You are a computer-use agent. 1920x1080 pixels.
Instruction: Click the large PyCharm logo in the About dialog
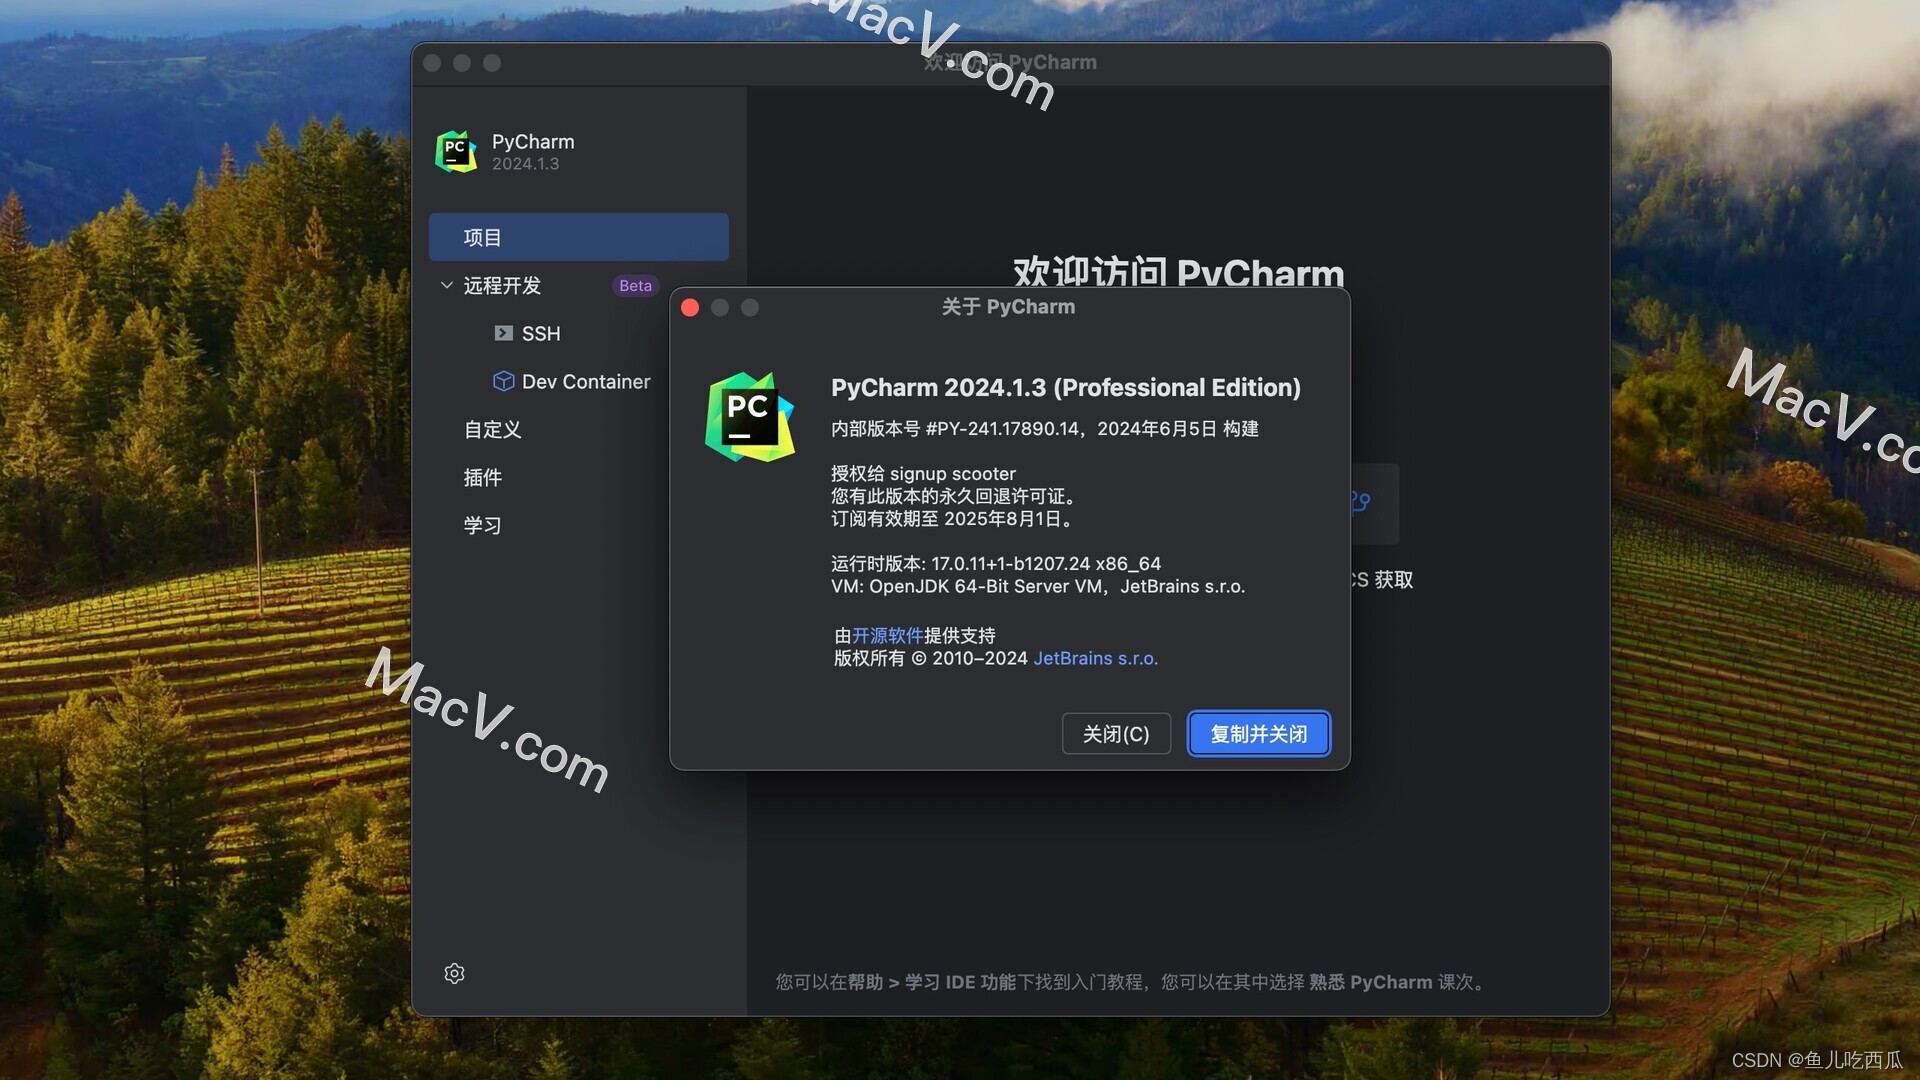point(750,416)
